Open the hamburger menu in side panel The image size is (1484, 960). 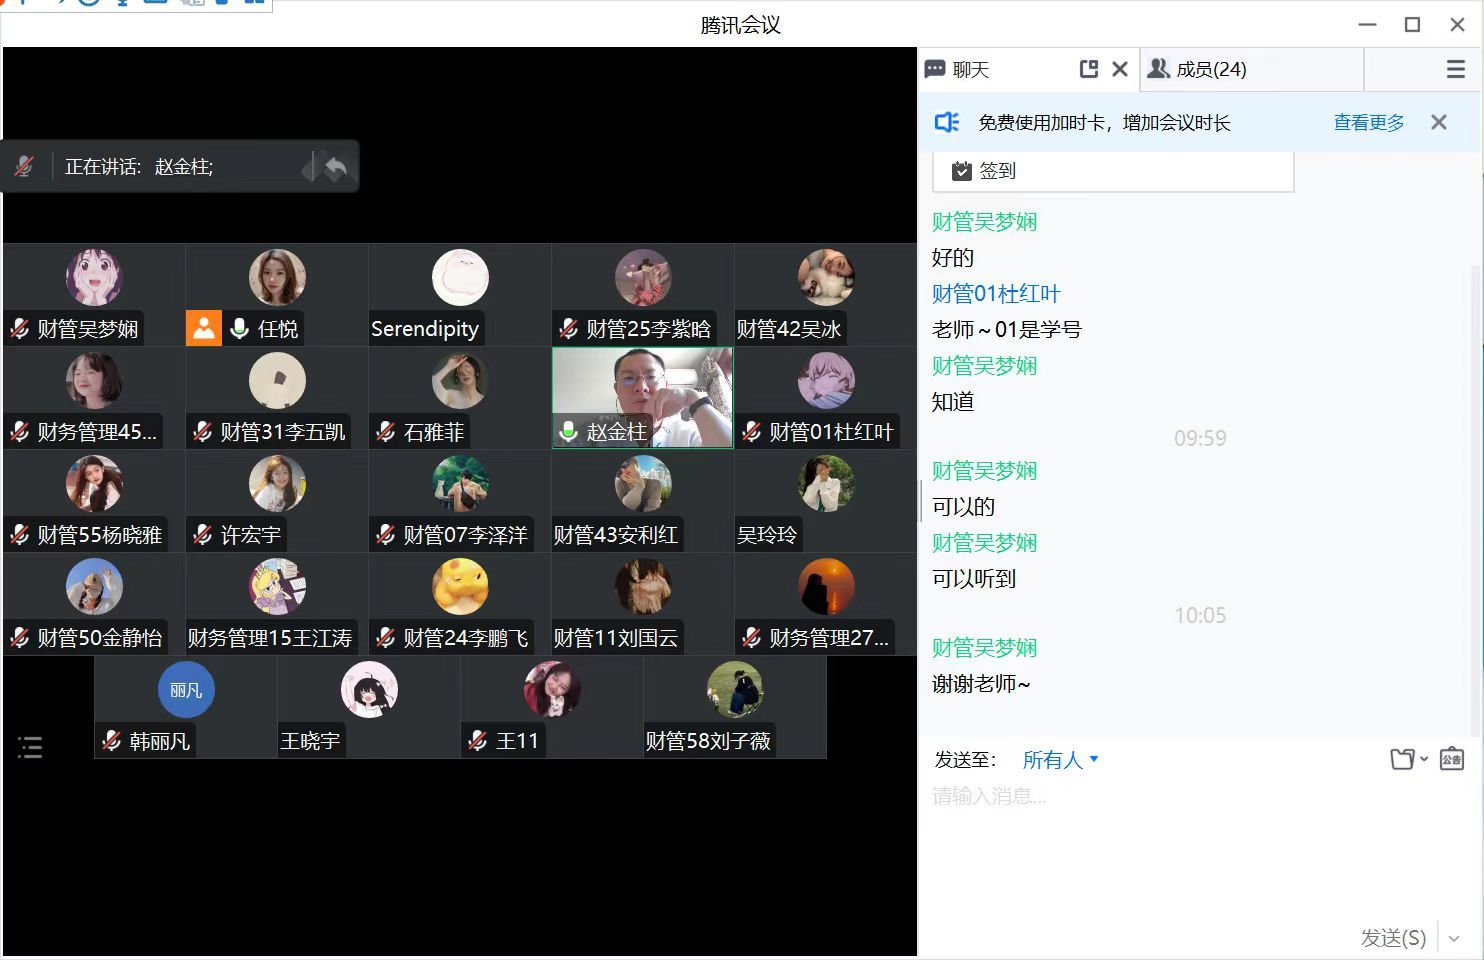coord(1455,69)
